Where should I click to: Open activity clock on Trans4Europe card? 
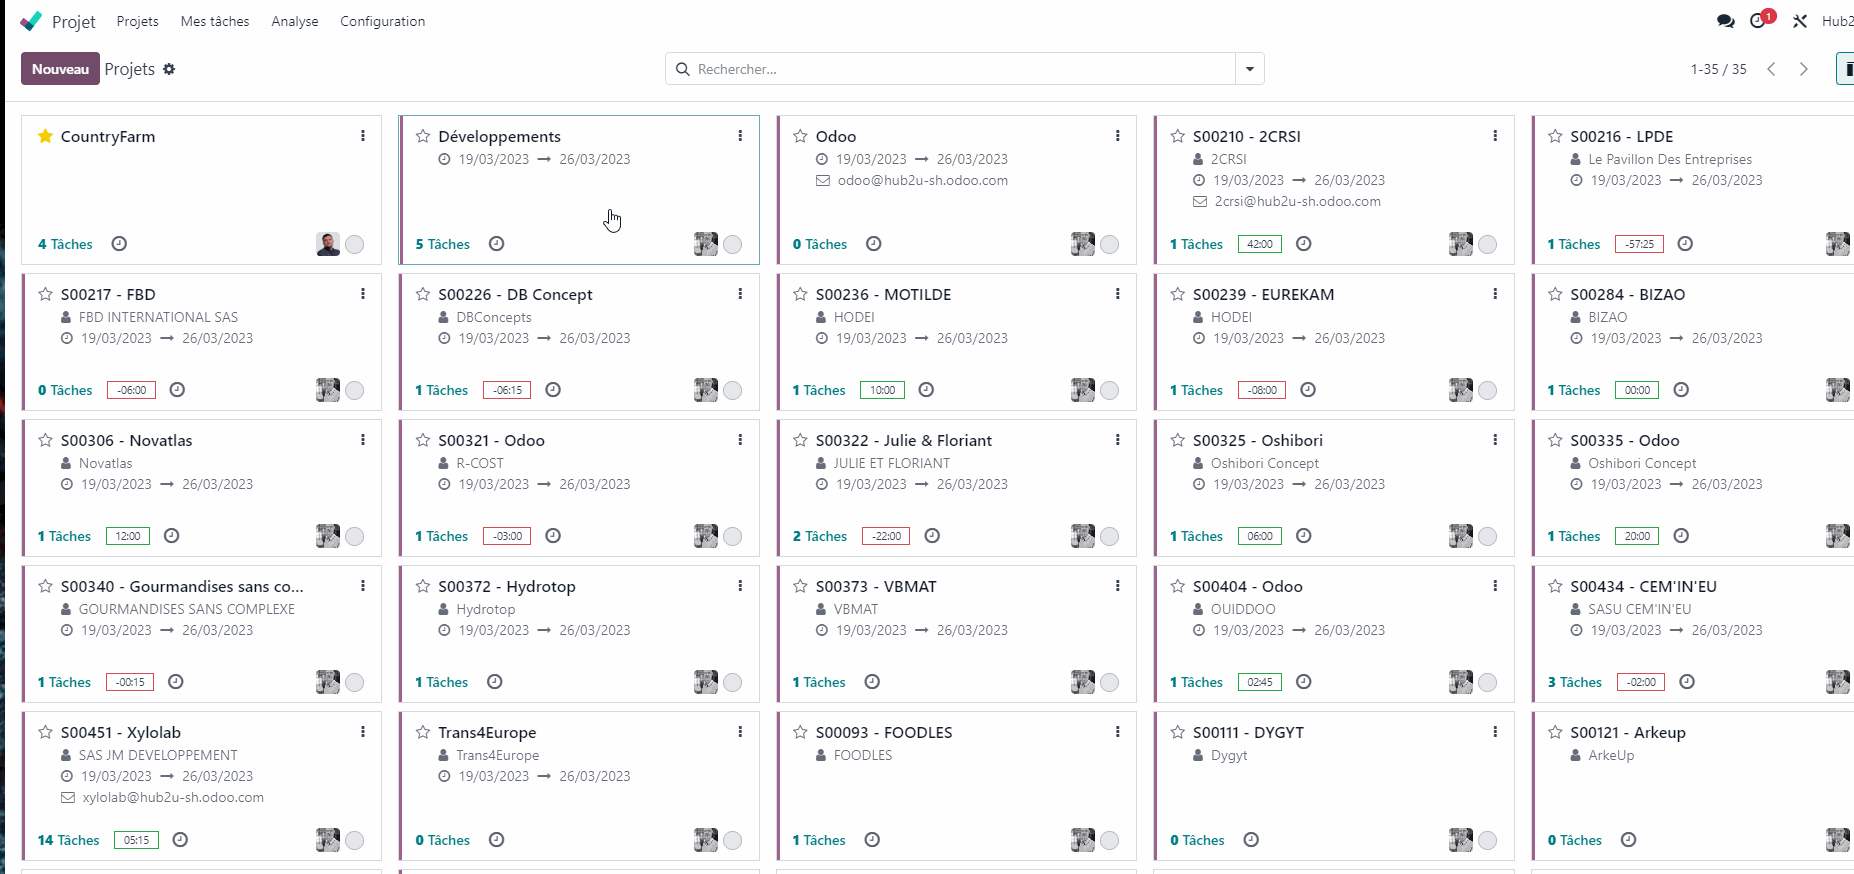[496, 840]
